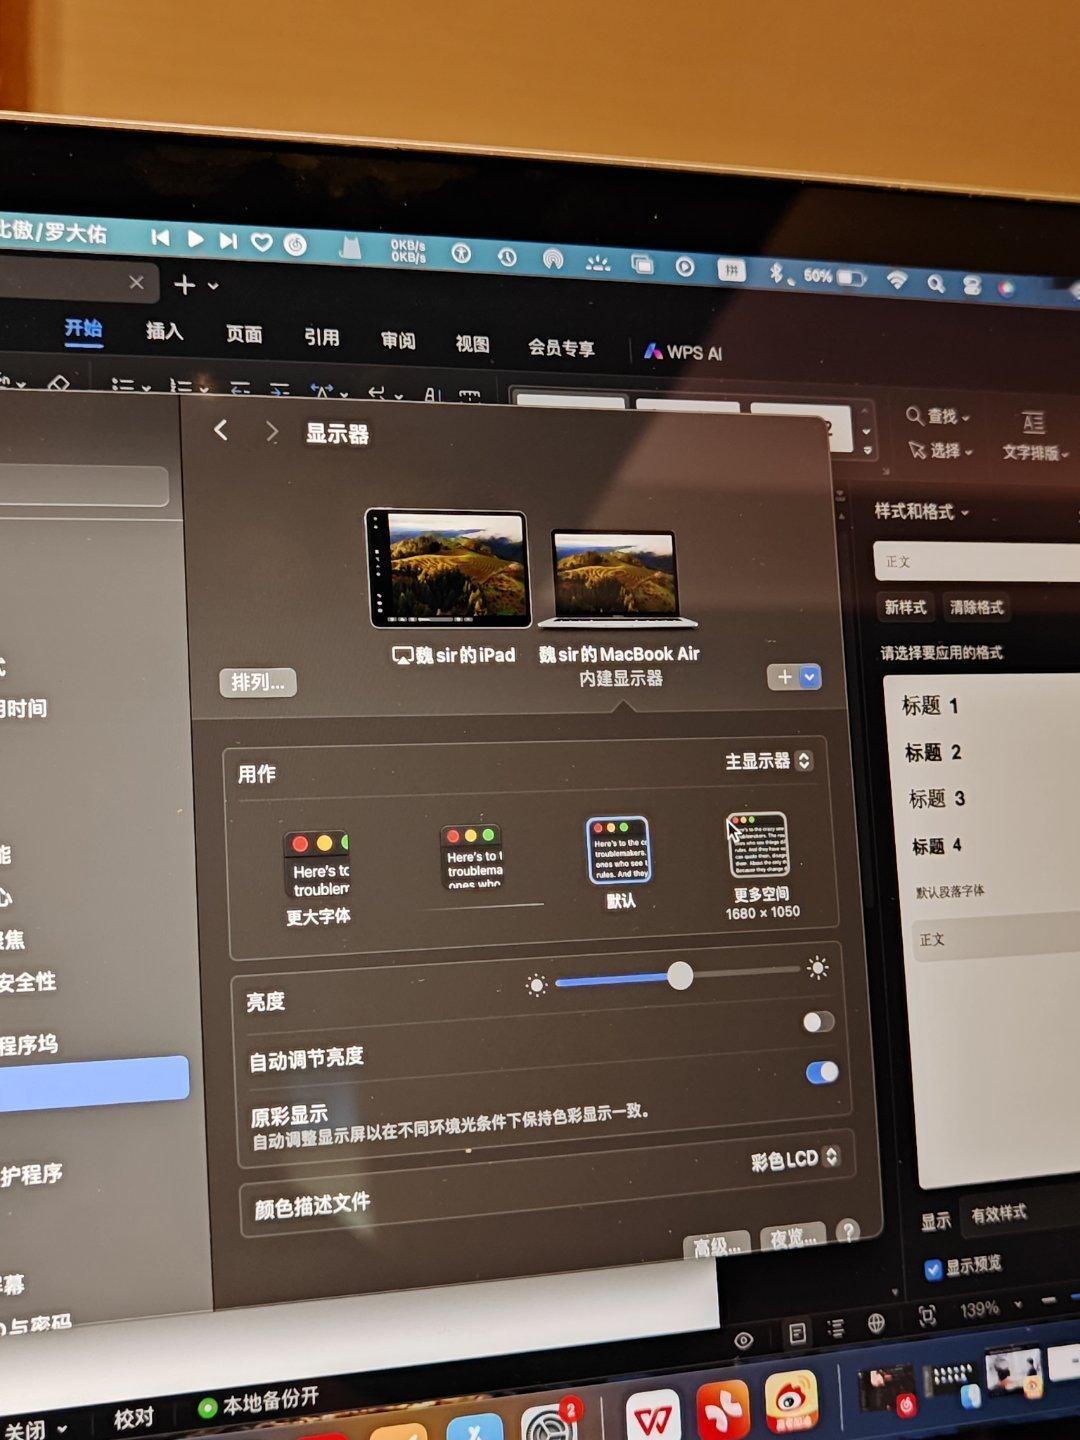Open 查找 dropdown in WPS ribbon
The height and width of the screenshot is (1440, 1080).
[938, 416]
